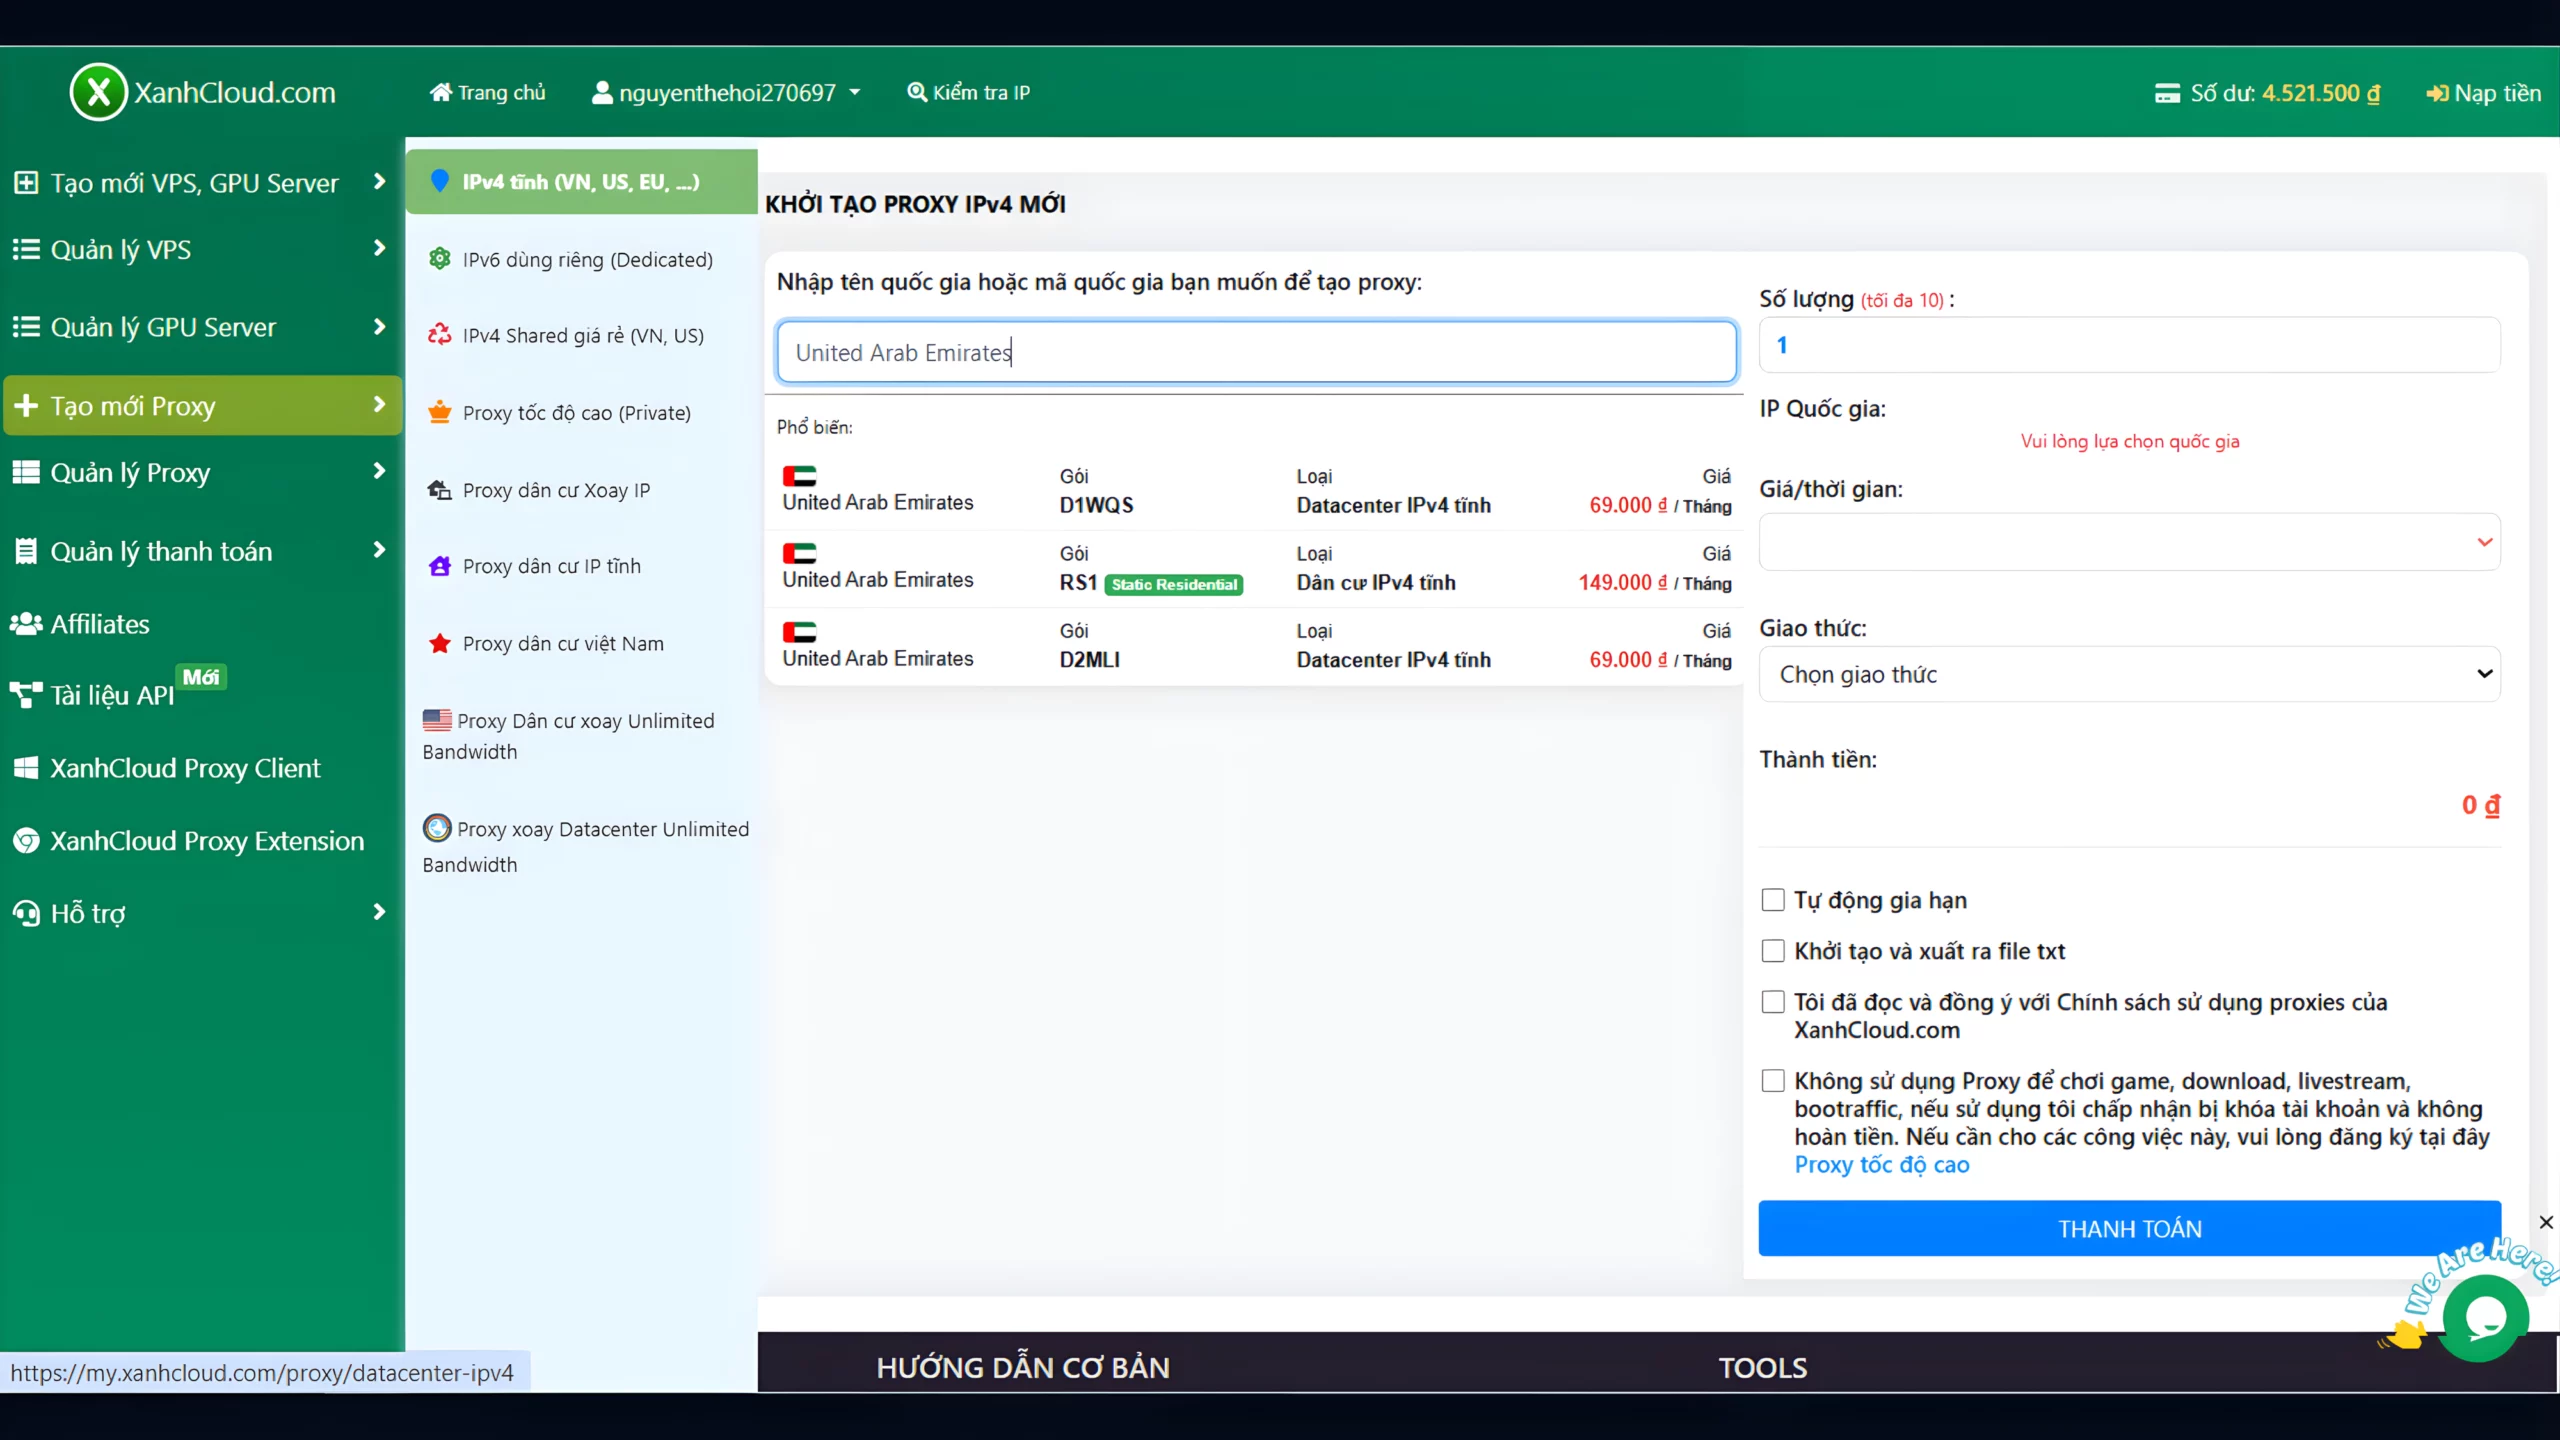
Task: Click the Proxy tốc độ cao crown icon
Action: (x=440, y=412)
